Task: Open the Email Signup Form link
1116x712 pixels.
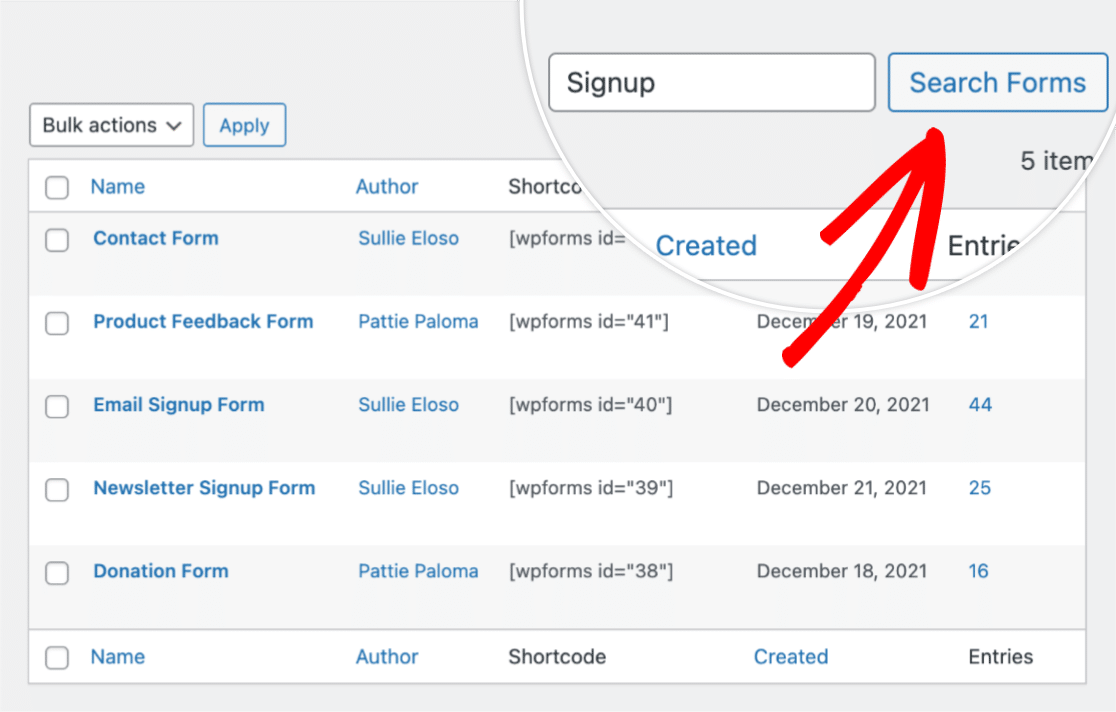Action: coord(179,405)
